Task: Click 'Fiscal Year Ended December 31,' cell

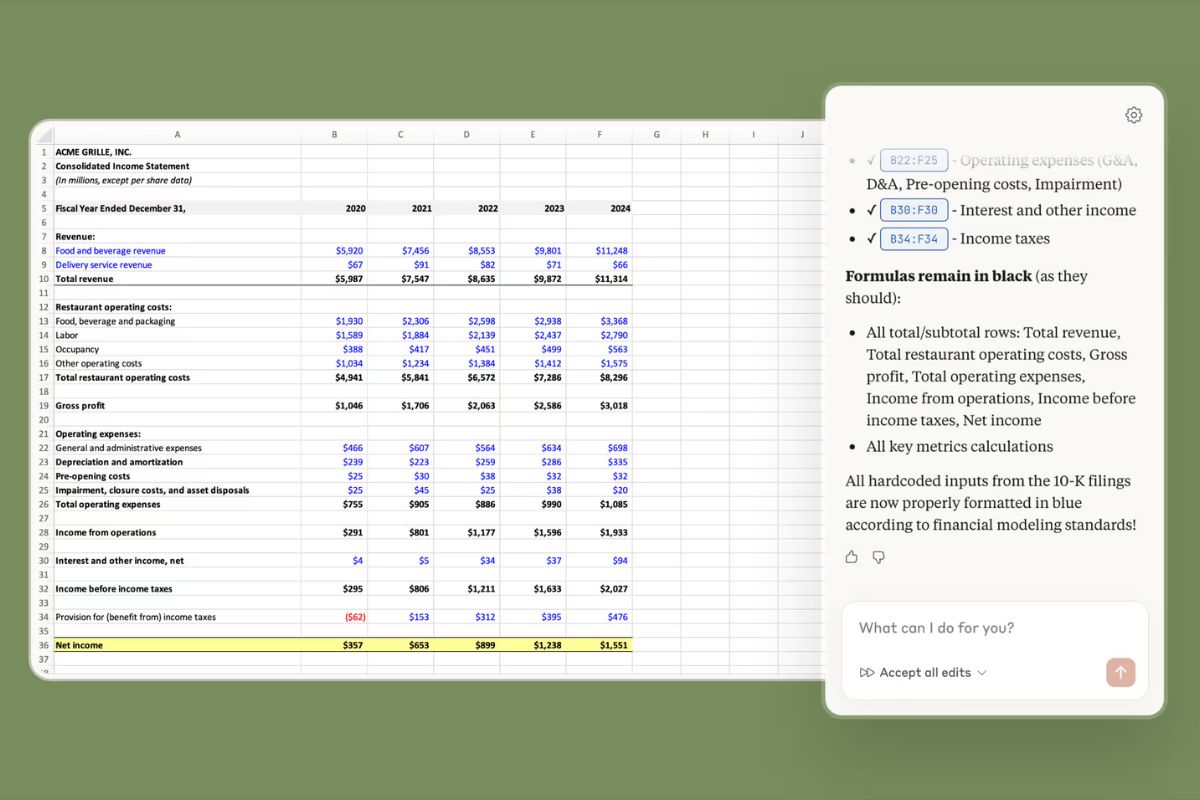Action: pyautogui.click(x=120, y=208)
